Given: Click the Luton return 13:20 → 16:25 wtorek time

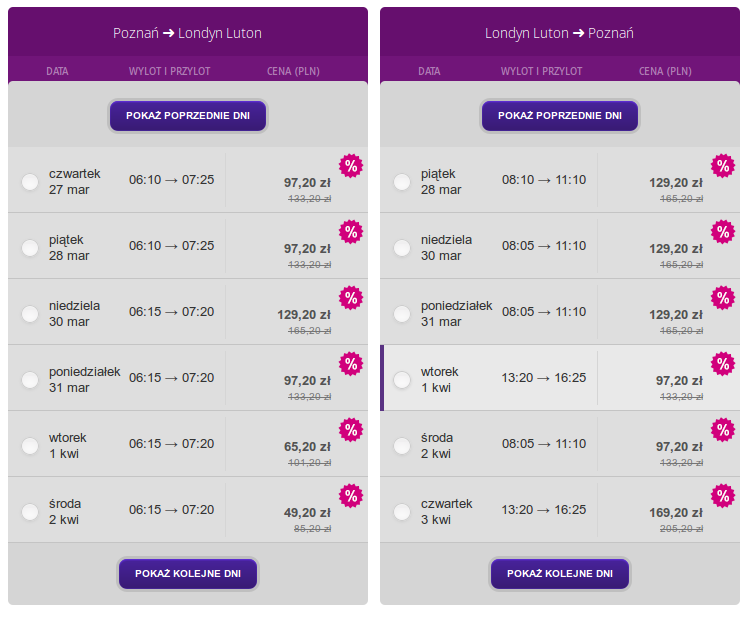Looking at the screenshot, I should (x=543, y=378).
